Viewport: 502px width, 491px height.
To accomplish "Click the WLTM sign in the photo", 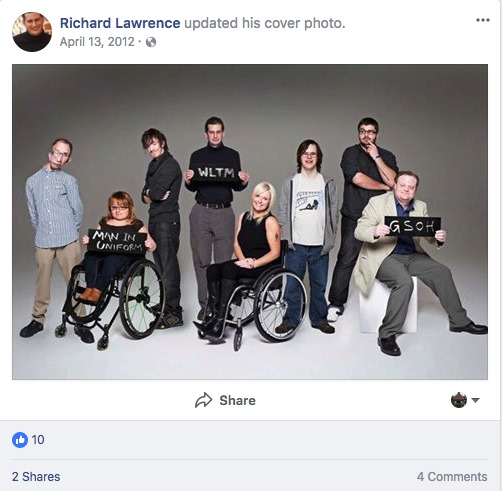I will [x=216, y=173].
